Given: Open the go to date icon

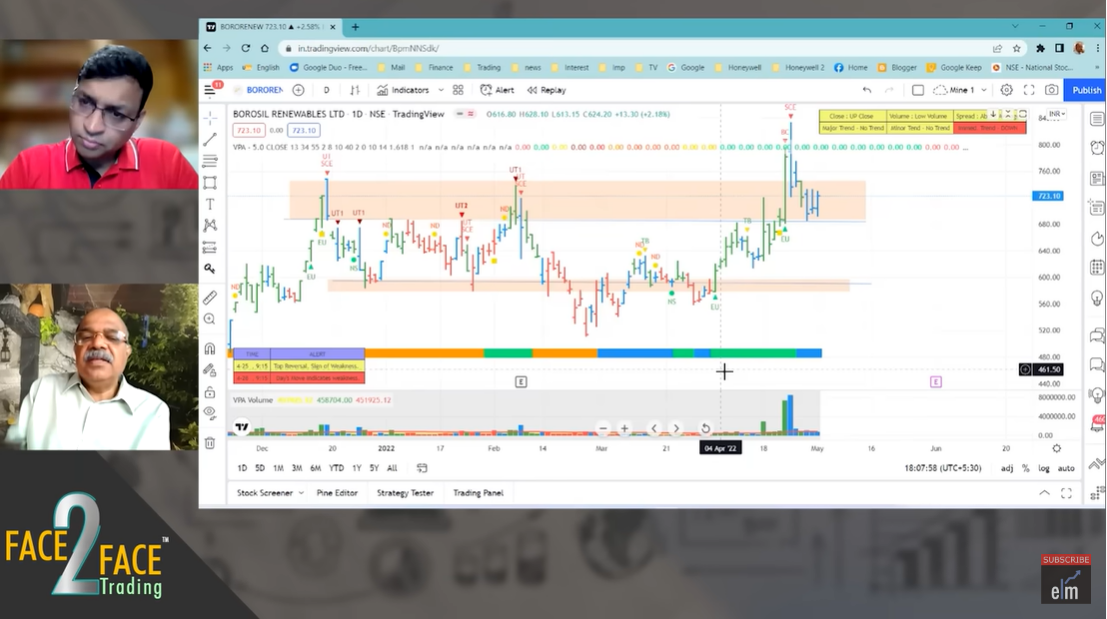Looking at the screenshot, I should (x=422, y=468).
